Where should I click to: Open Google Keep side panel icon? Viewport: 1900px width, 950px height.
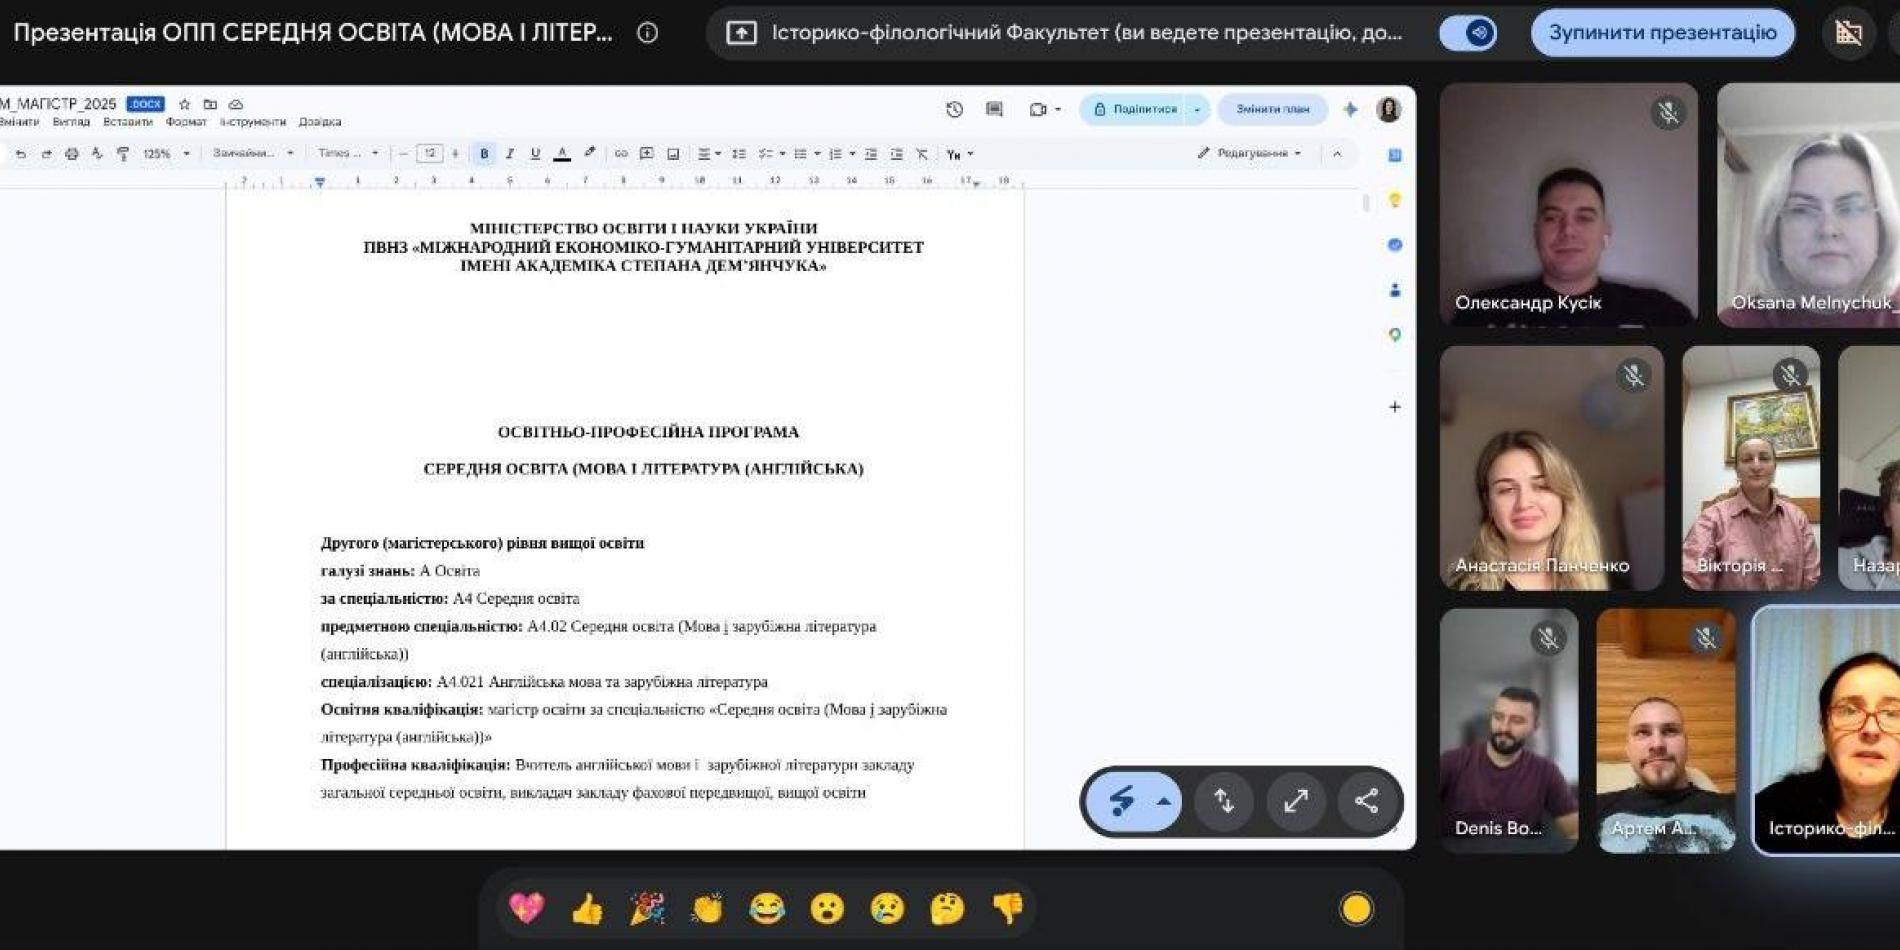1395,200
